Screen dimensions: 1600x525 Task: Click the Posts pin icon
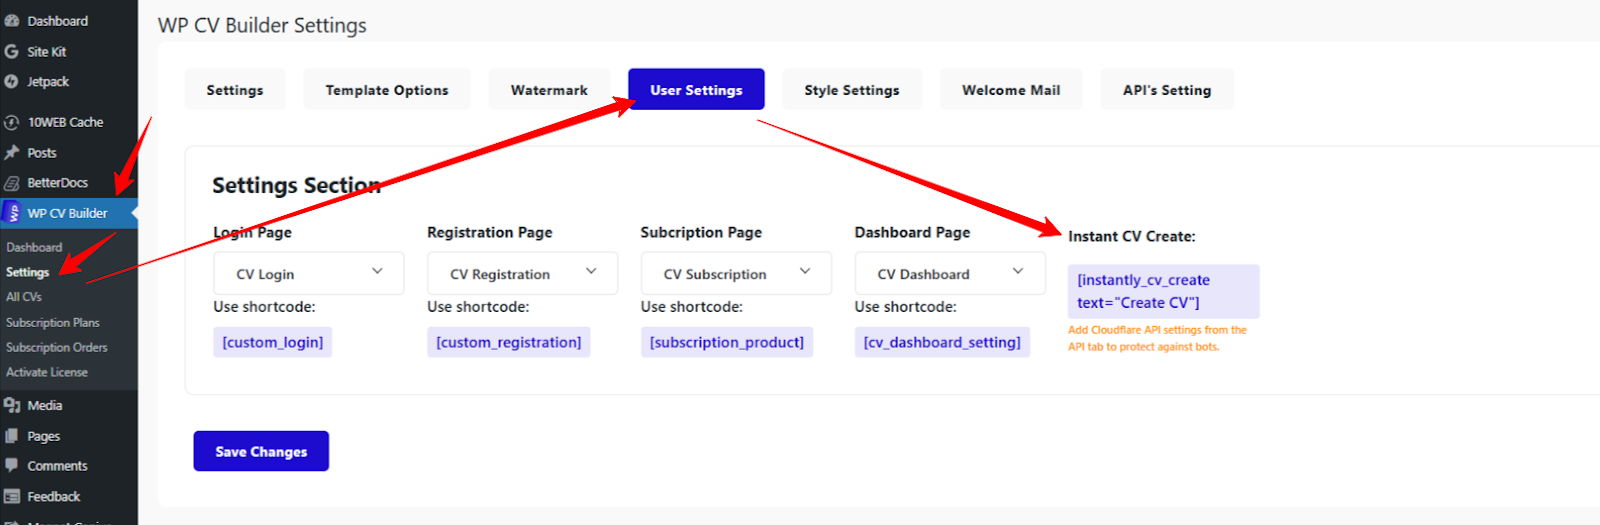(x=12, y=153)
